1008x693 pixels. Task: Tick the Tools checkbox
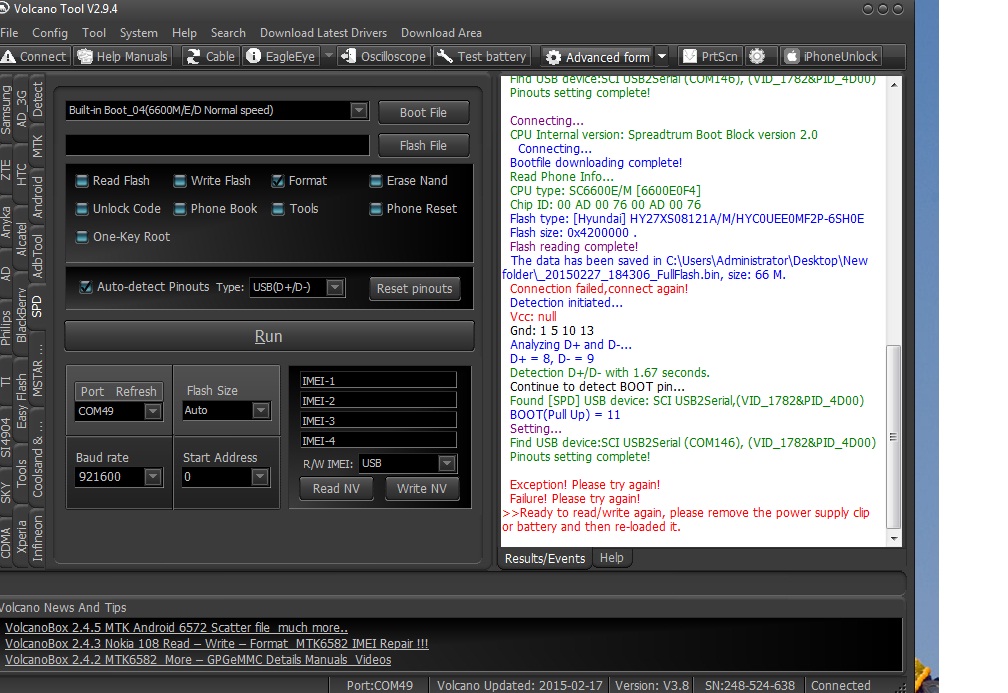[278, 209]
